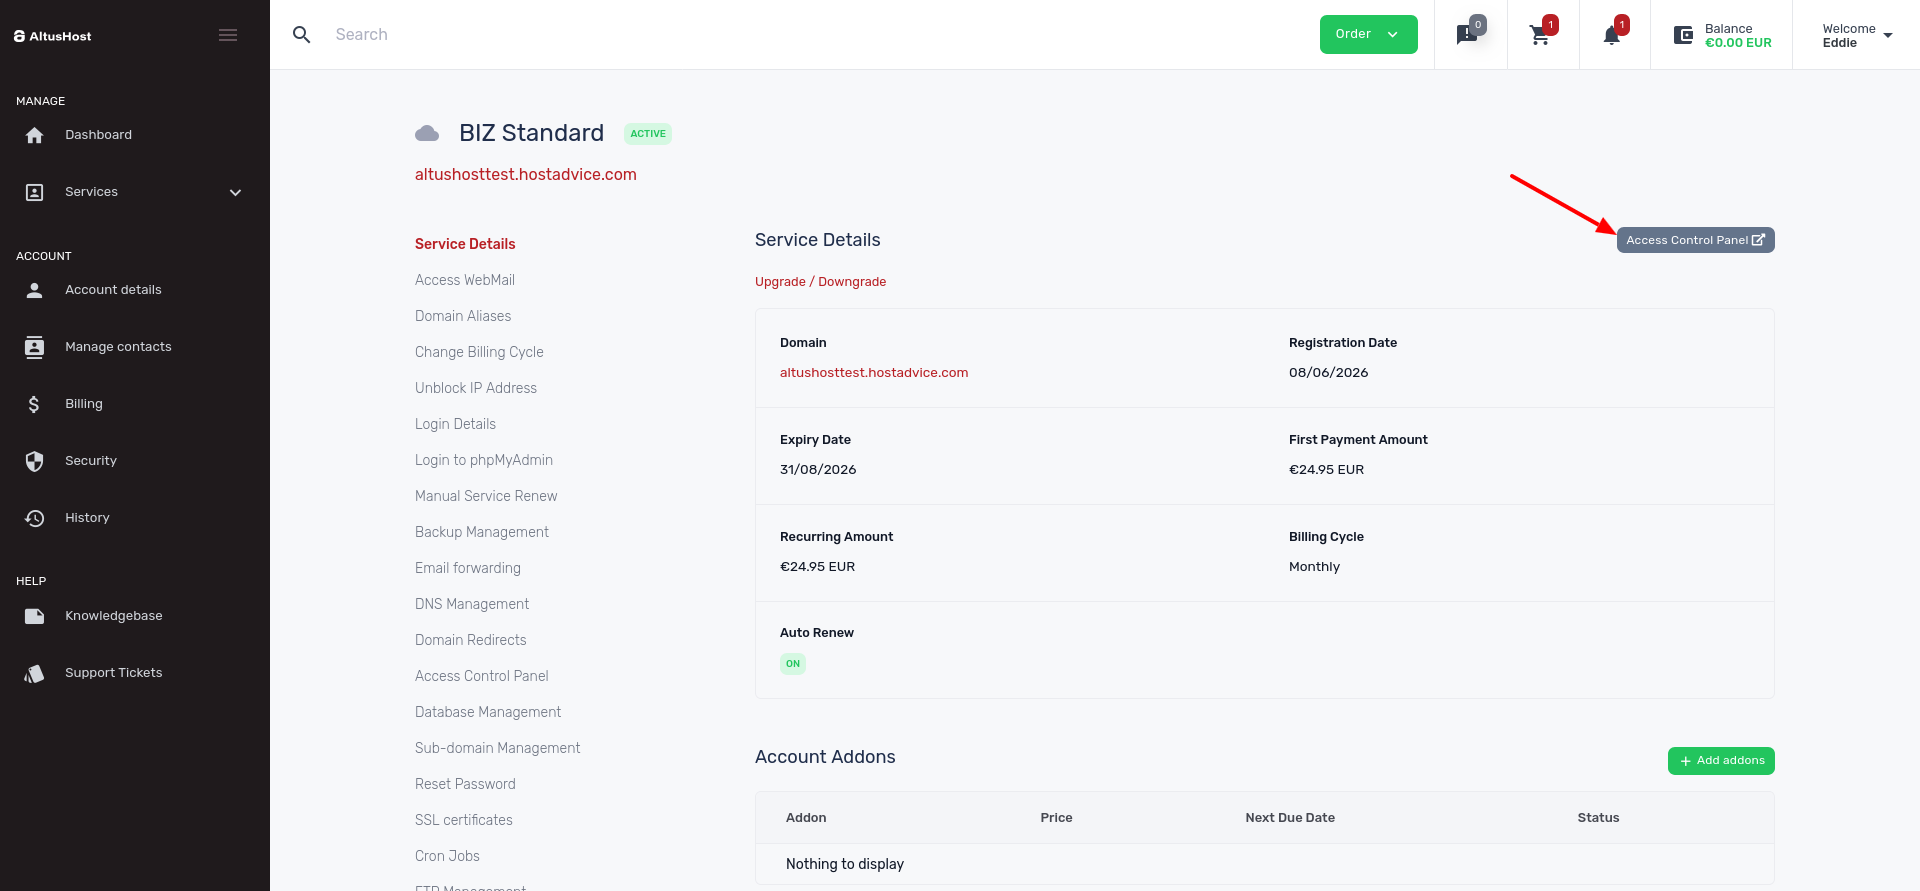Click the Next Due Date column header
The height and width of the screenshot is (891, 1920).
(1290, 818)
